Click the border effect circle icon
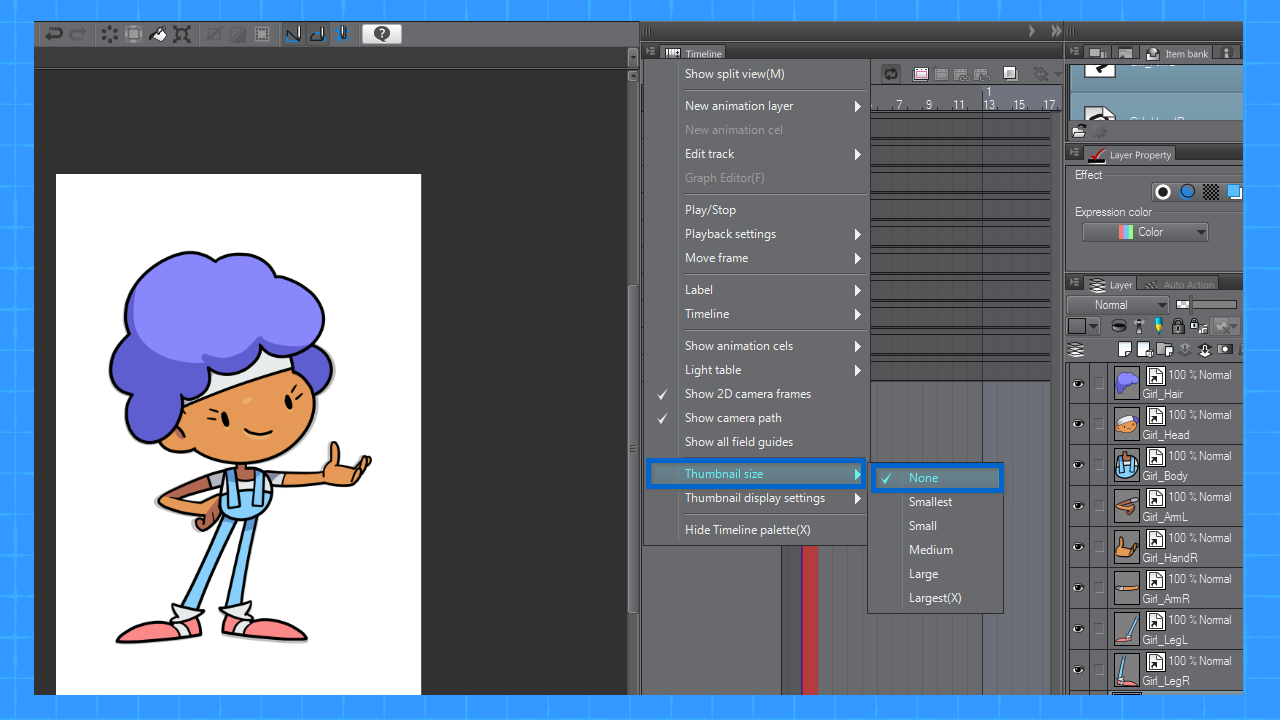Viewport: 1280px width, 720px height. (1163, 192)
